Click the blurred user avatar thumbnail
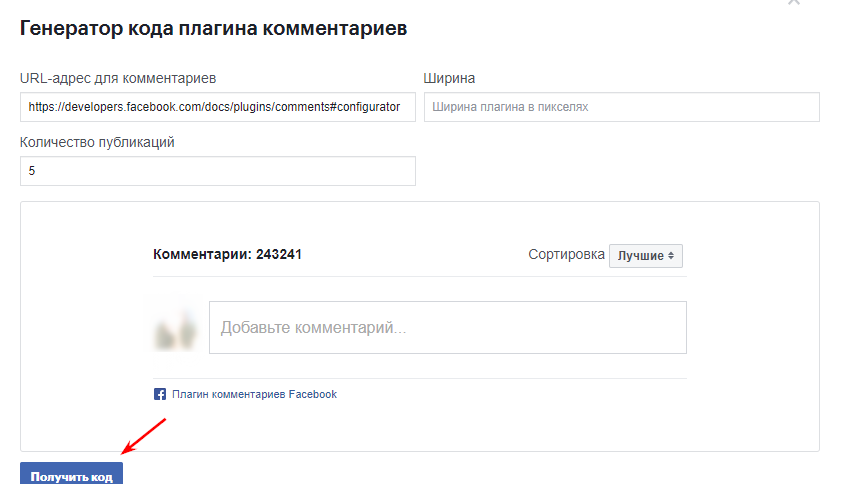 175,326
